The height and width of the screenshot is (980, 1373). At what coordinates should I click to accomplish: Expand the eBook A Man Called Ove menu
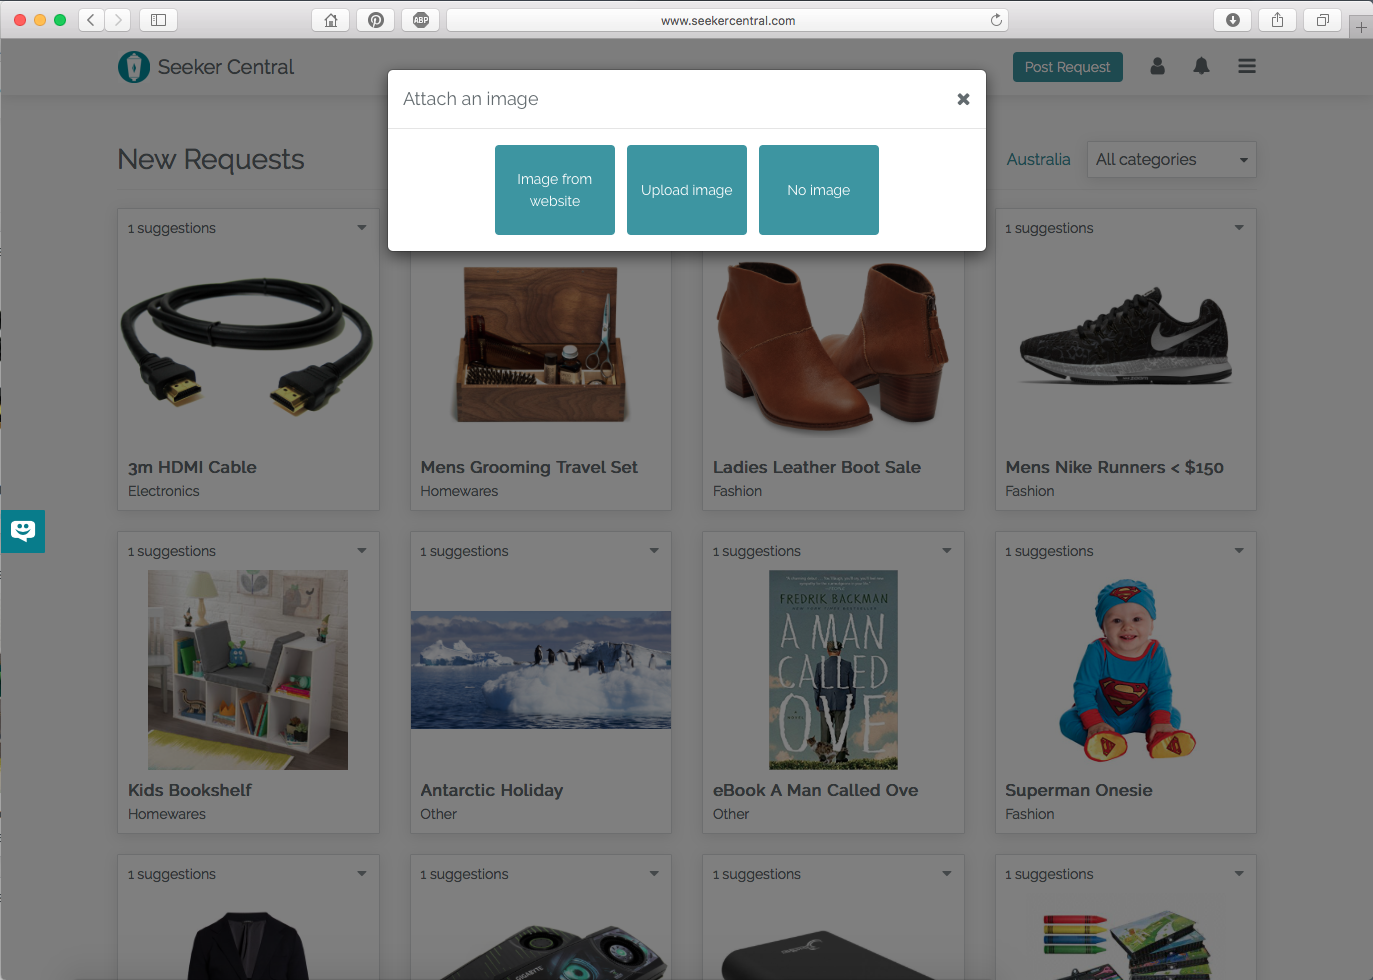(x=947, y=551)
